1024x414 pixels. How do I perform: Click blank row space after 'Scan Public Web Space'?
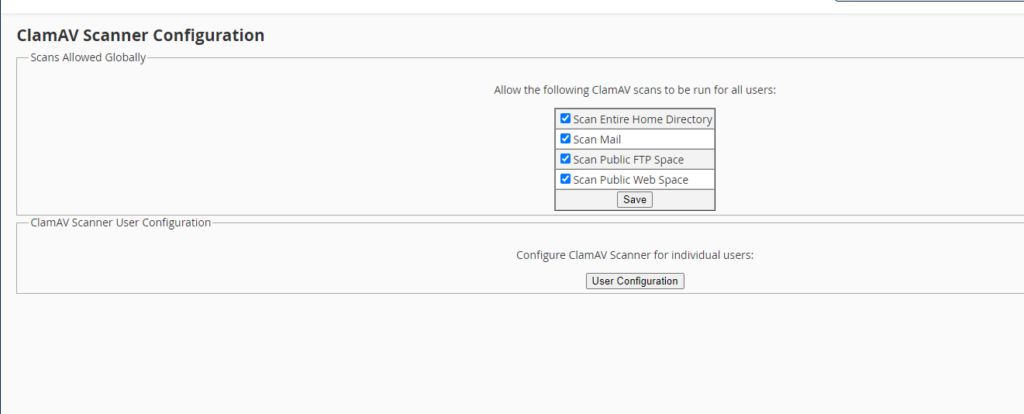pos(702,180)
